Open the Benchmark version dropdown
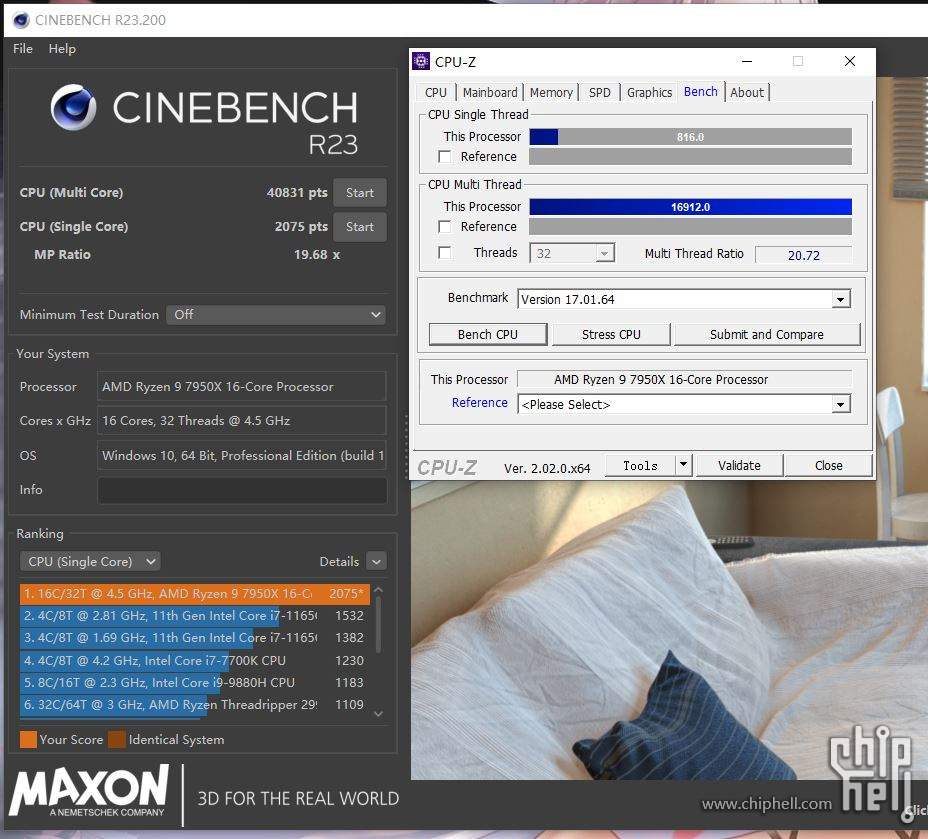 (x=840, y=299)
